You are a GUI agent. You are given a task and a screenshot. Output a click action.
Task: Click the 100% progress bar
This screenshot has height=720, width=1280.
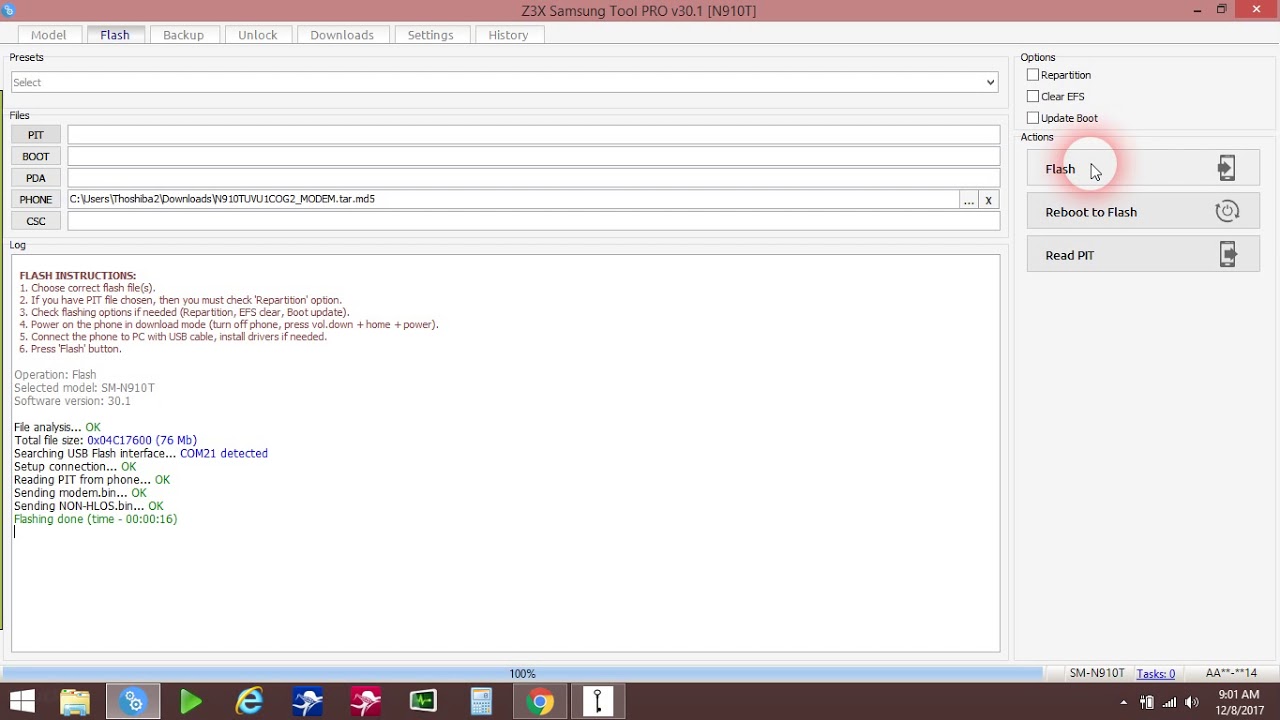tap(522, 673)
